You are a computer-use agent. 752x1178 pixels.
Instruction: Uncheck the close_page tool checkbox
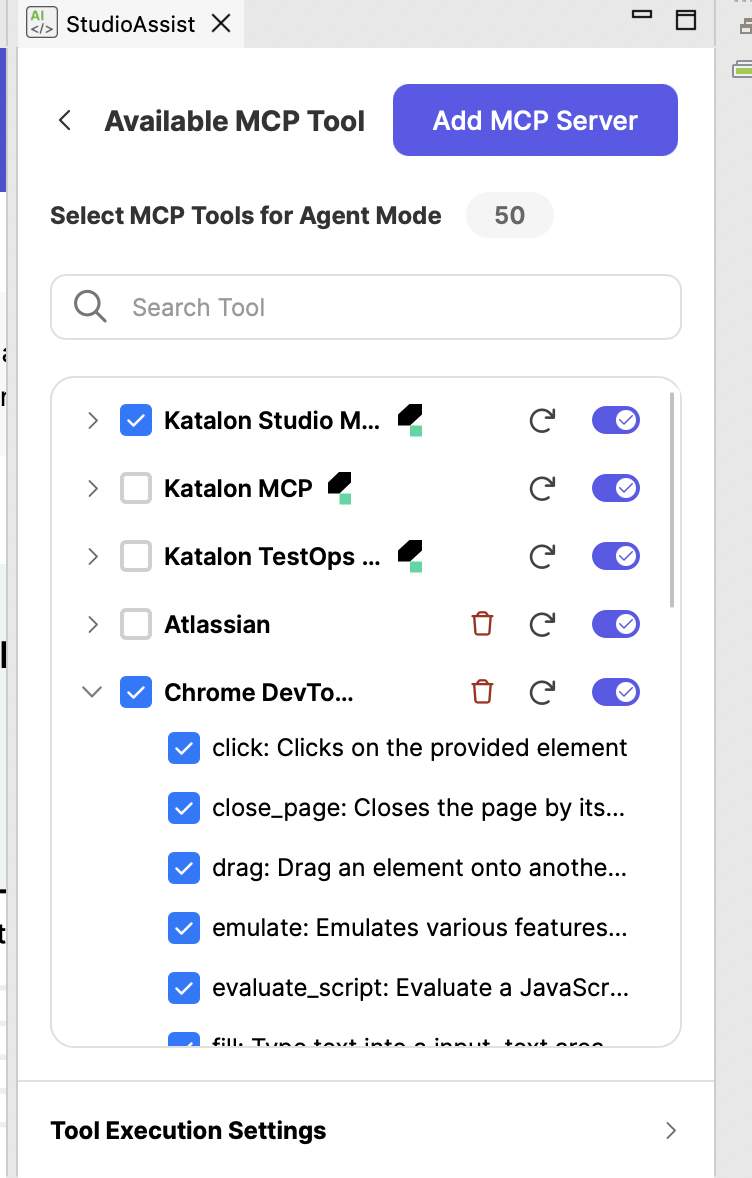pos(184,808)
